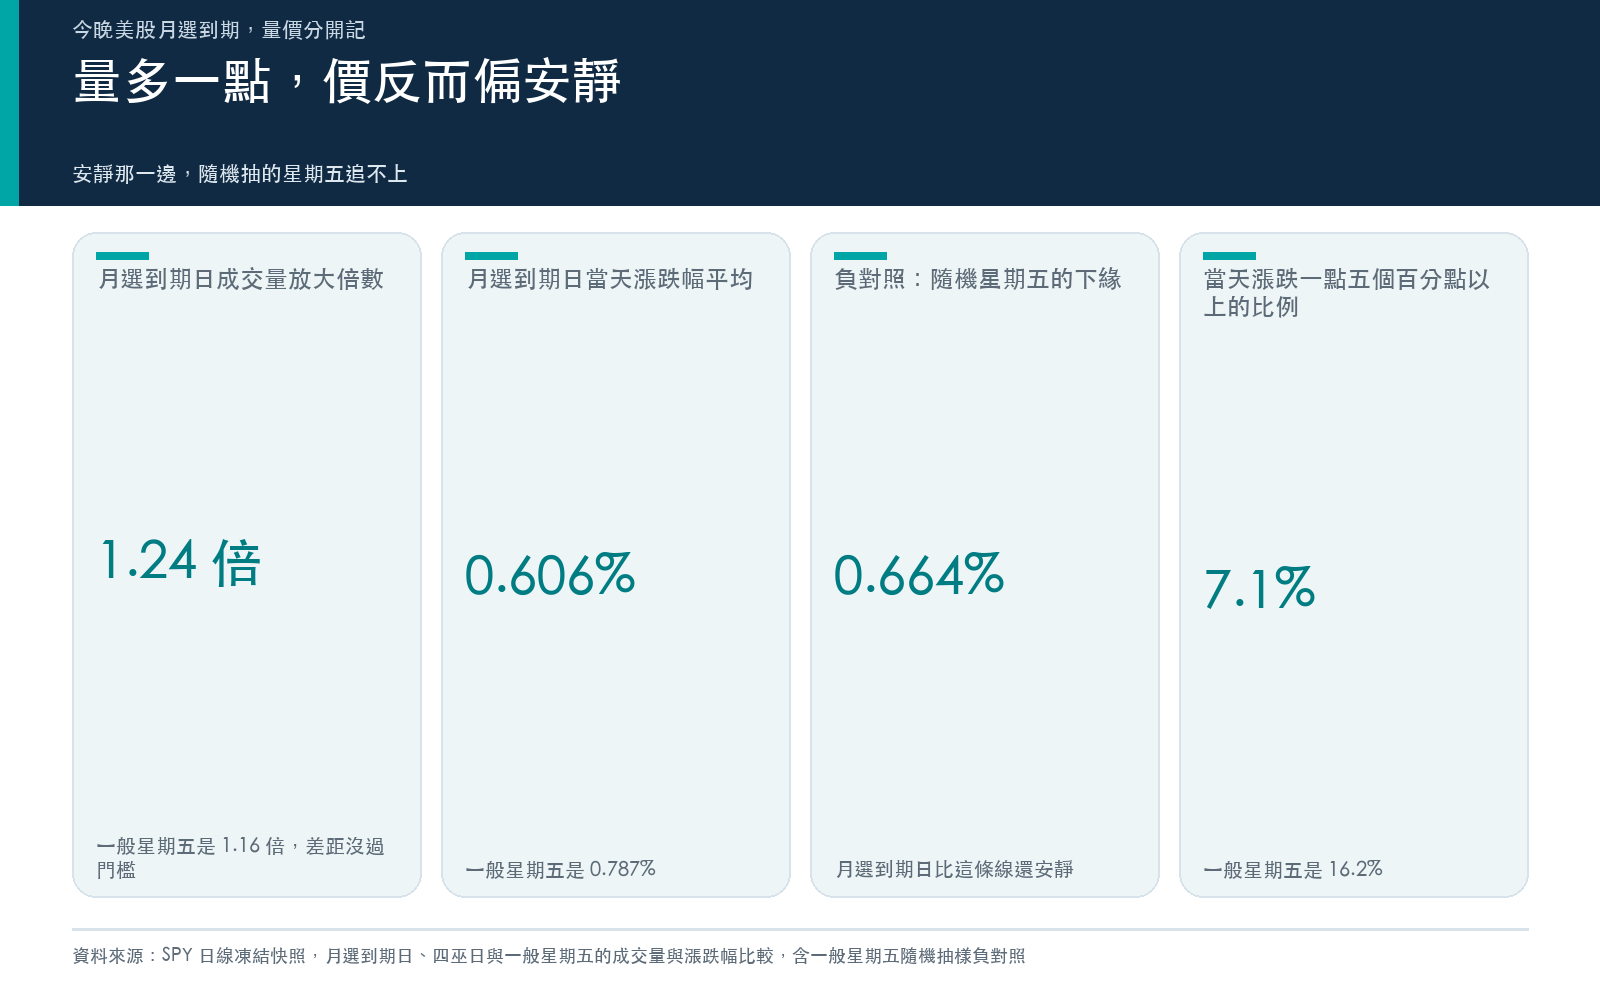Click the value 0.664%

click(919, 575)
